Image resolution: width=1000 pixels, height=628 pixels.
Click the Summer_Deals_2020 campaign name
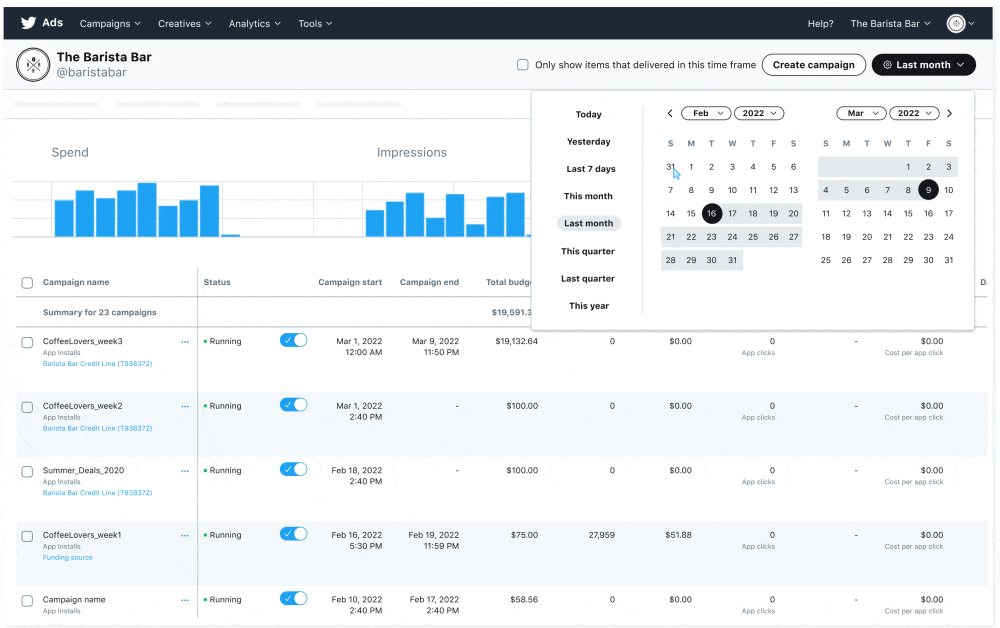click(x=84, y=471)
